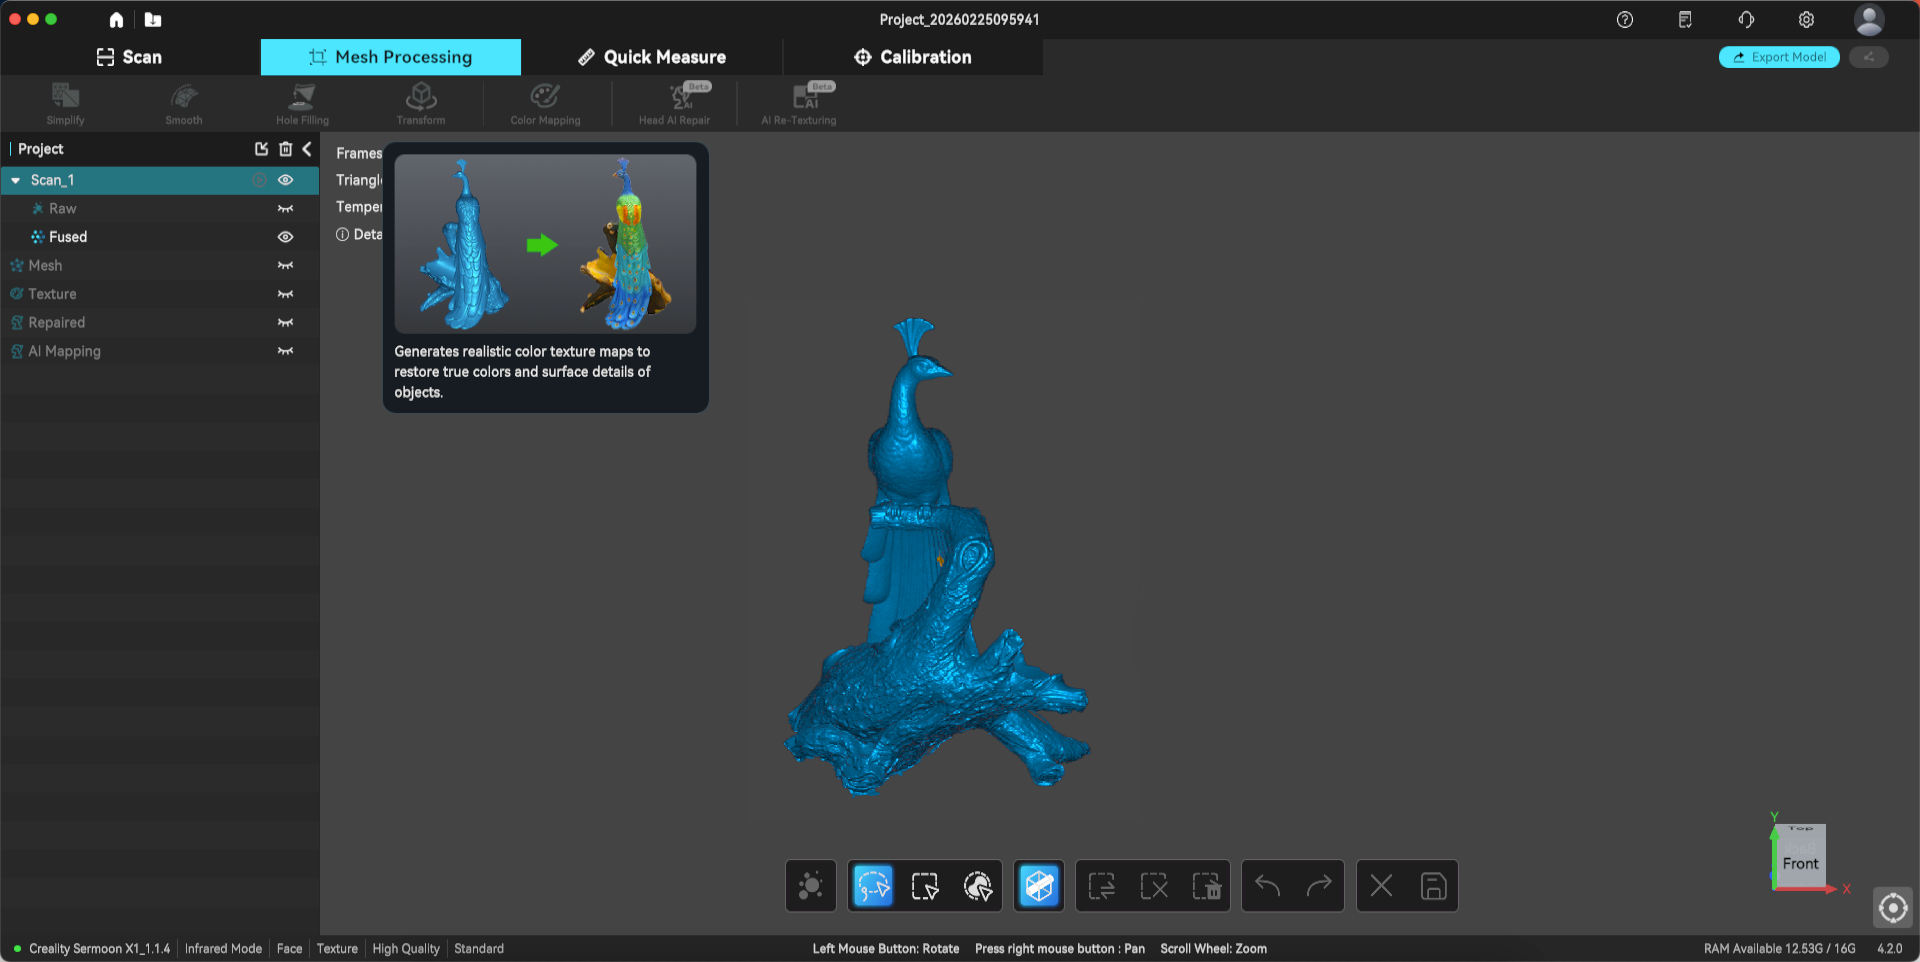Click the save floppy disk icon
The width and height of the screenshot is (1920, 962).
pos(1433,886)
